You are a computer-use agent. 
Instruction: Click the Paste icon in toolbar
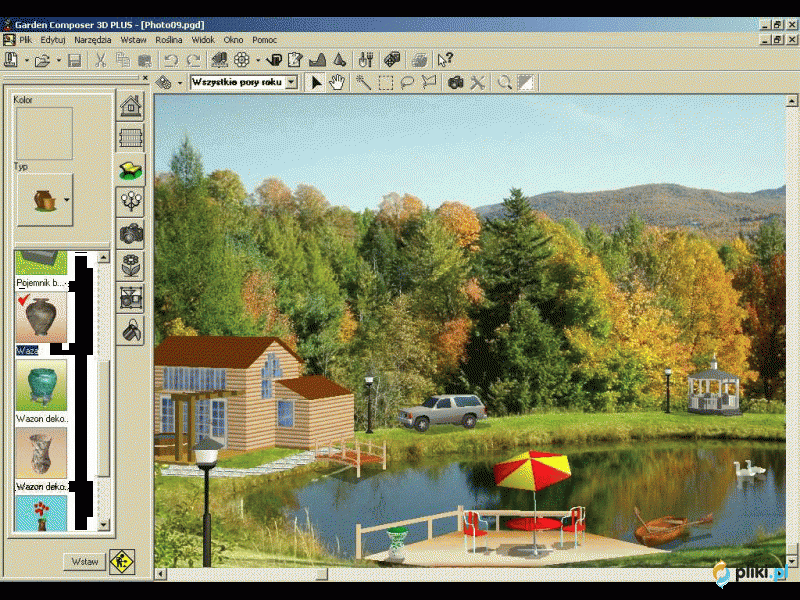click(145, 61)
